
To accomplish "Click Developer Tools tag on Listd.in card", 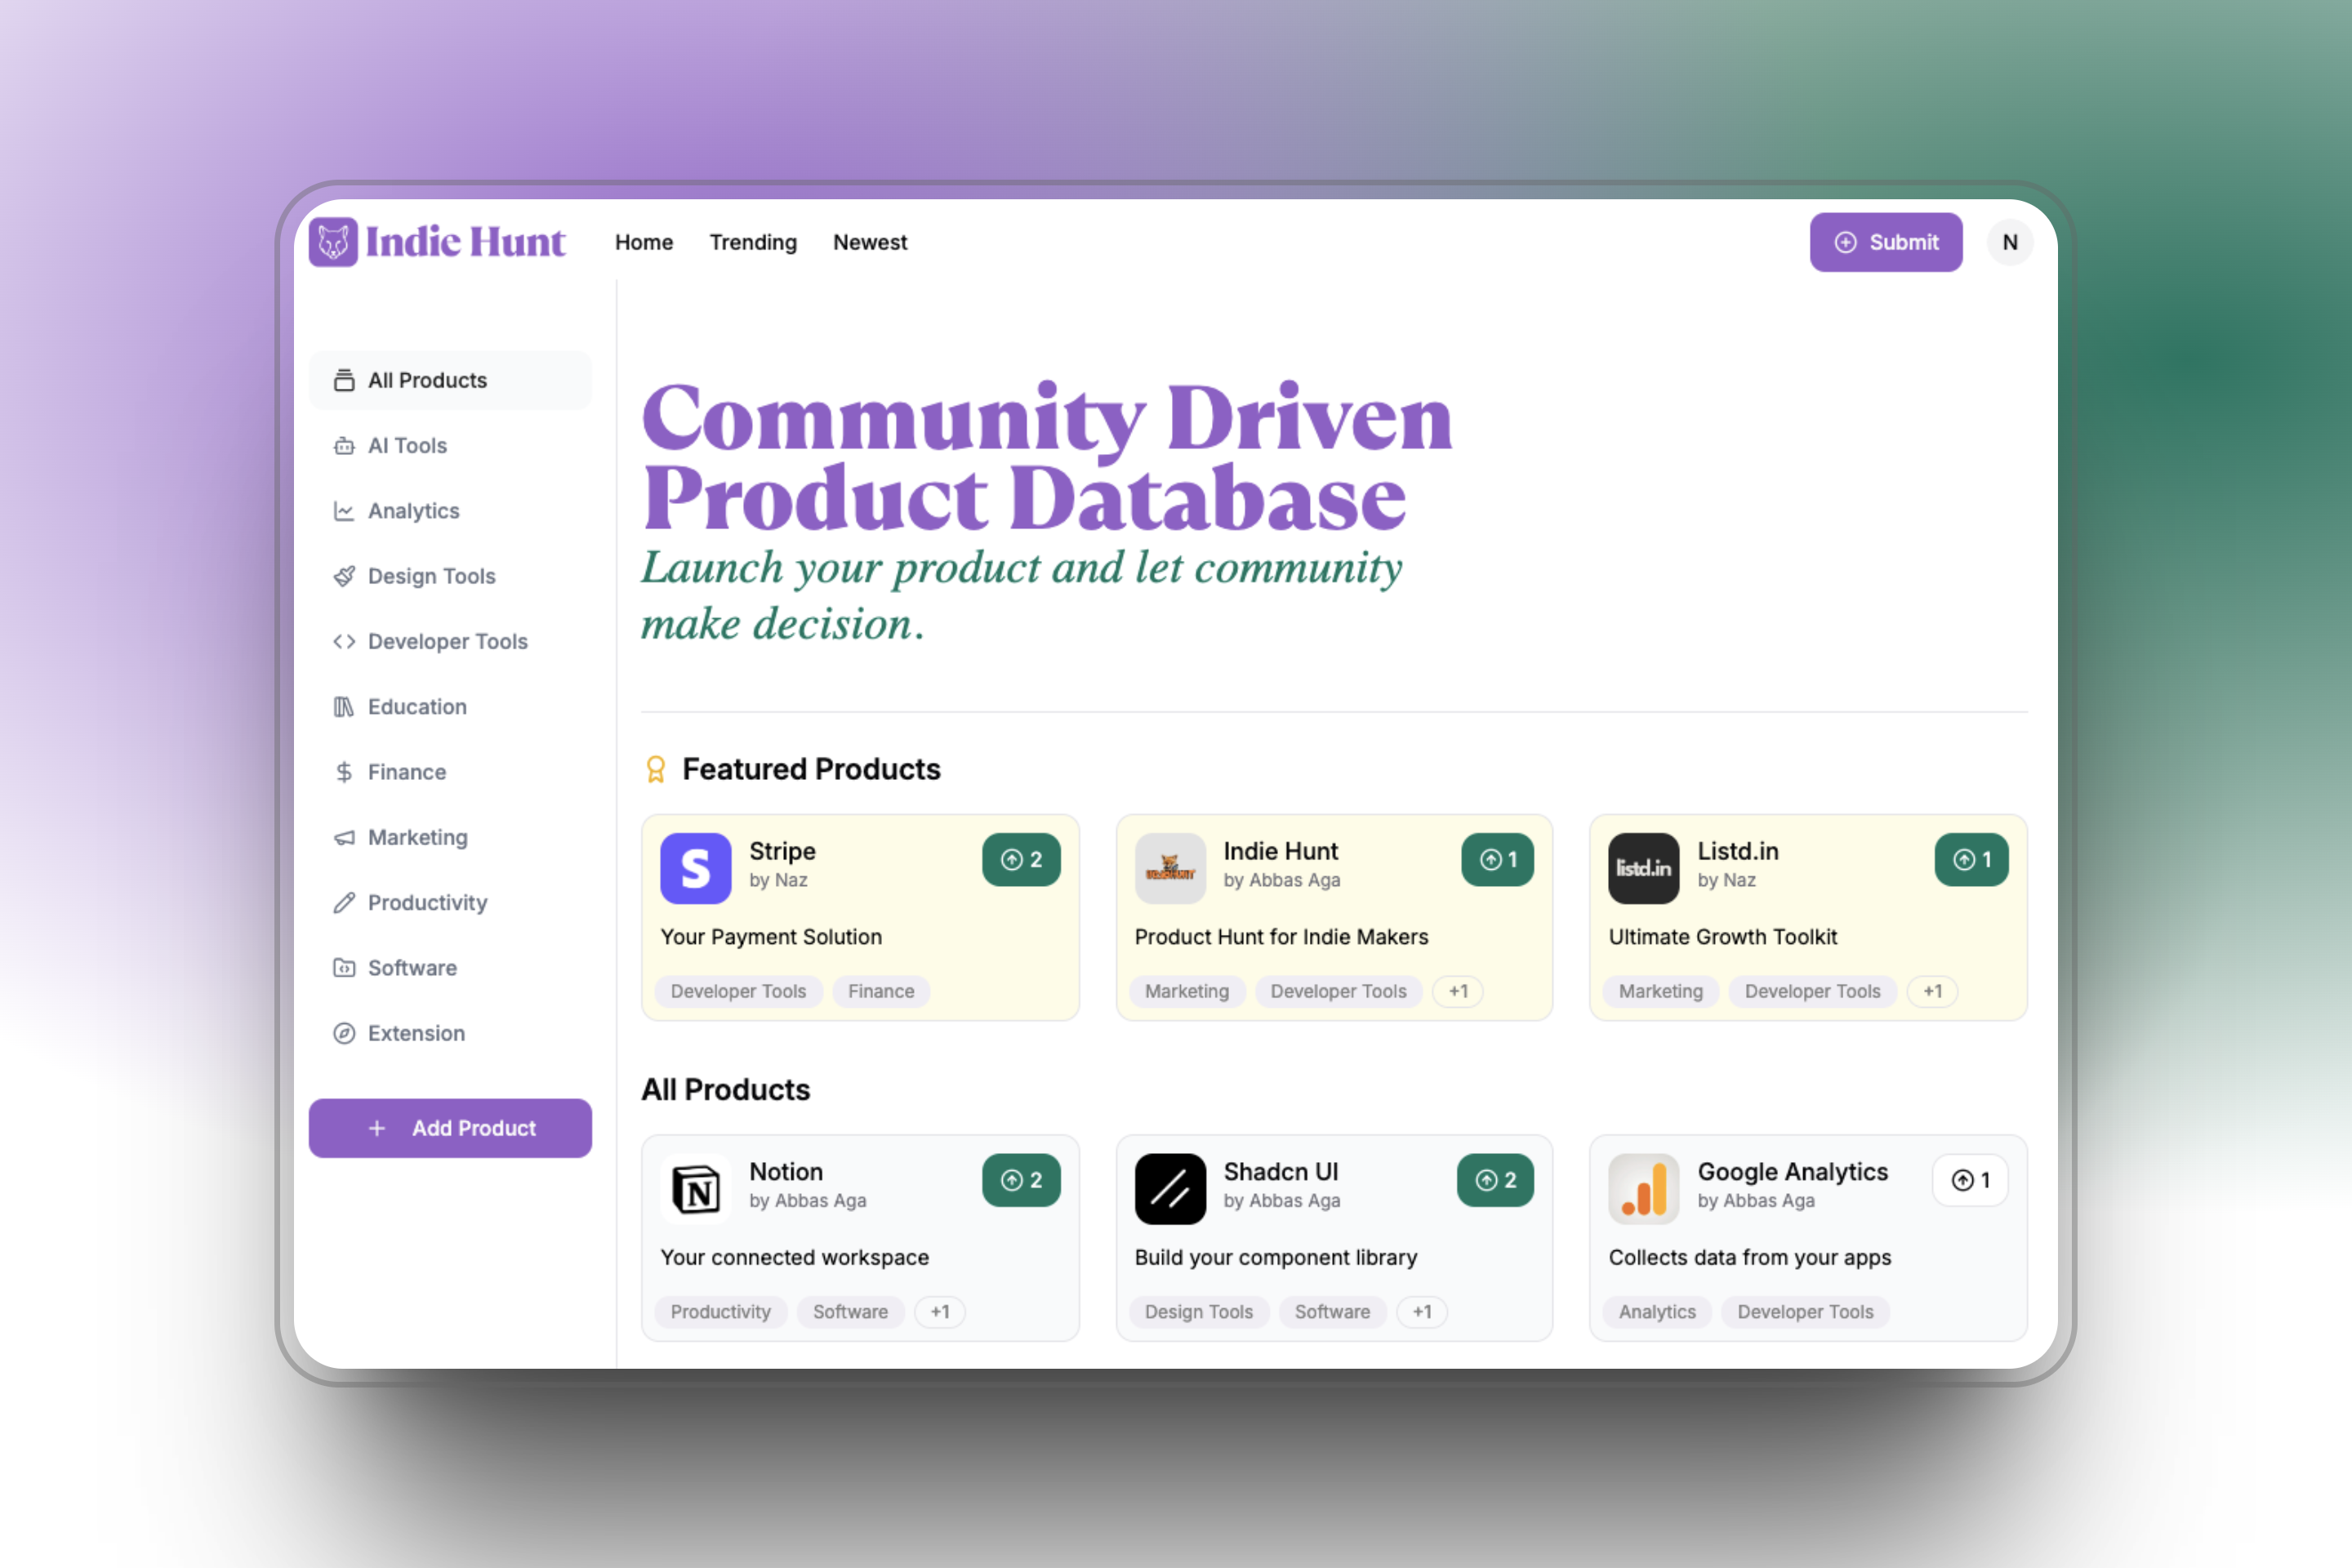I will click(x=1812, y=991).
